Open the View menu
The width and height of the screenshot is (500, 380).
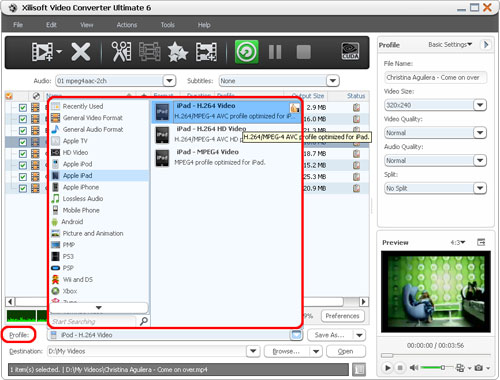(x=87, y=25)
